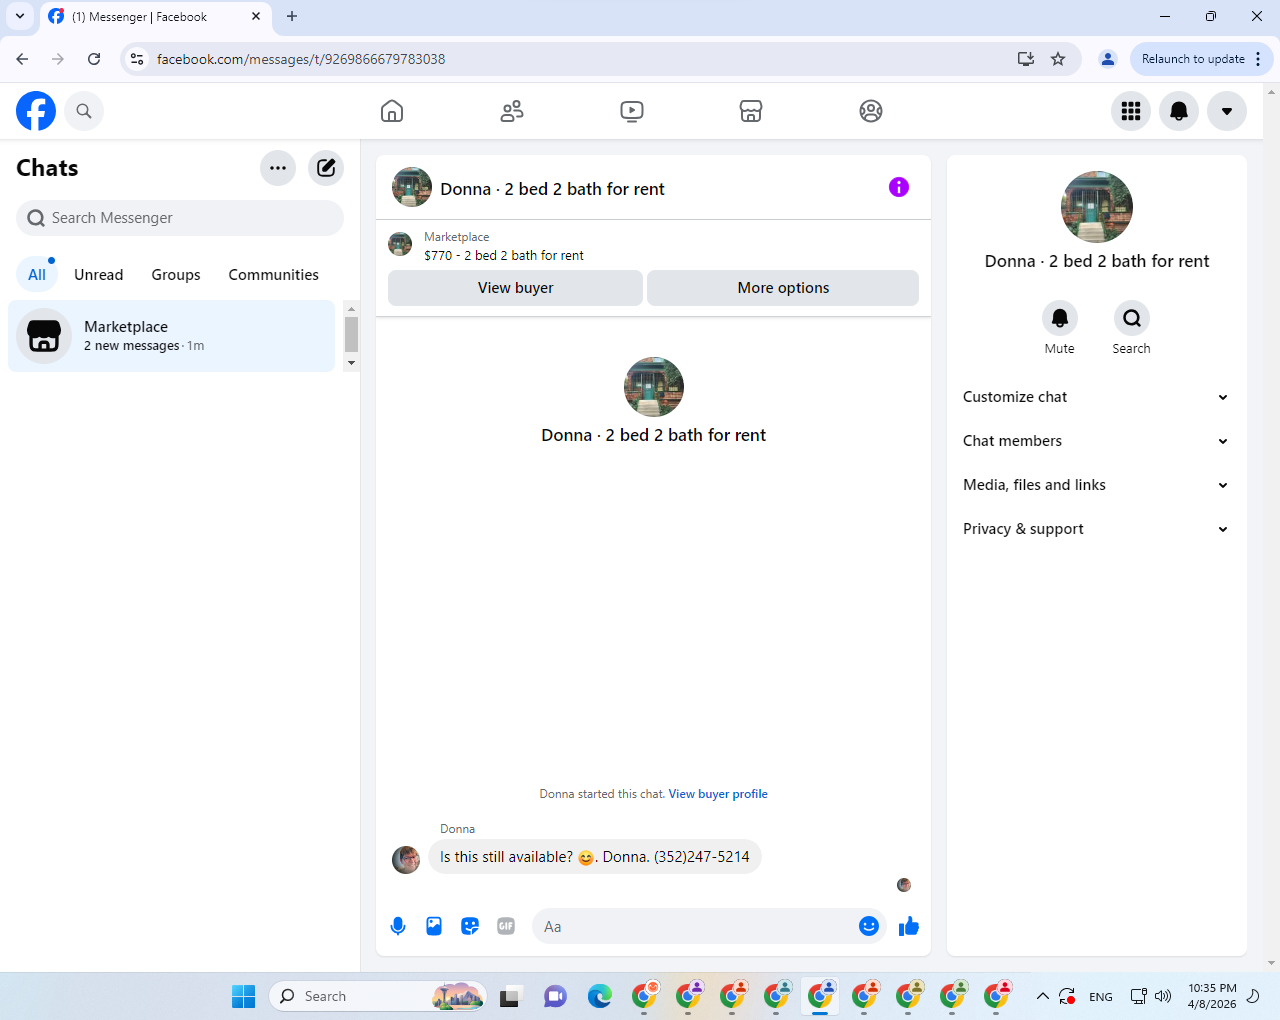Image resolution: width=1280 pixels, height=1020 pixels.
Task: Expand Media, files and links section
Action: tap(1097, 485)
